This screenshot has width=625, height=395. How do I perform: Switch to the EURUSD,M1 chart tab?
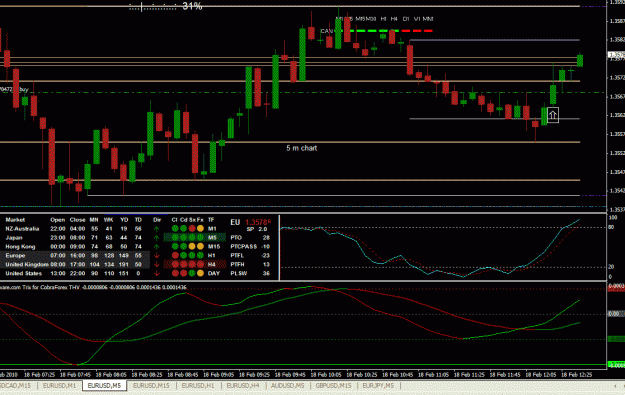point(59,385)
